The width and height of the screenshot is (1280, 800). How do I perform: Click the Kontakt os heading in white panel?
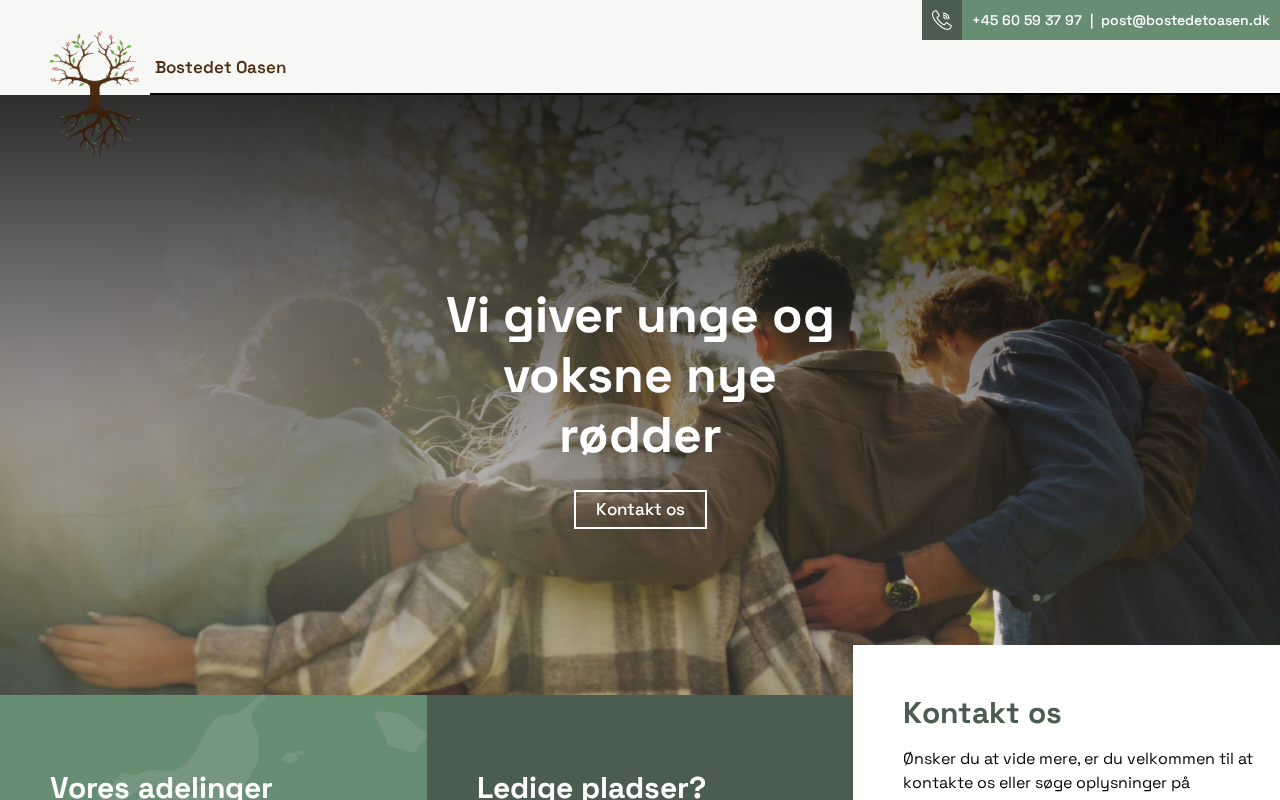click(981, 713)
